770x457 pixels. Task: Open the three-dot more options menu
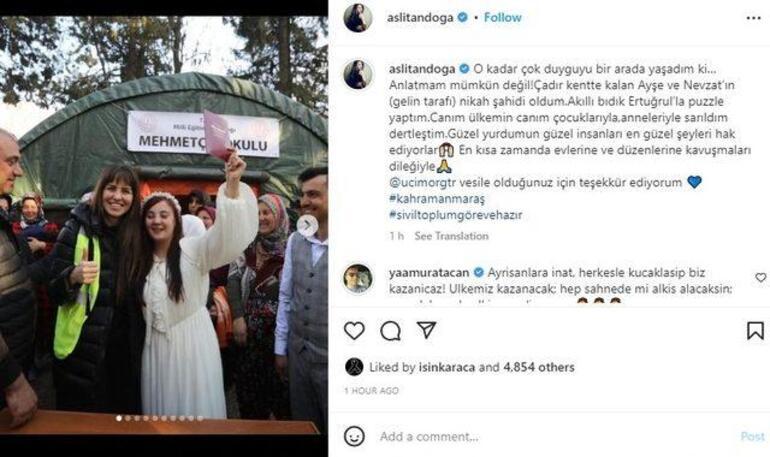(753, 18)
